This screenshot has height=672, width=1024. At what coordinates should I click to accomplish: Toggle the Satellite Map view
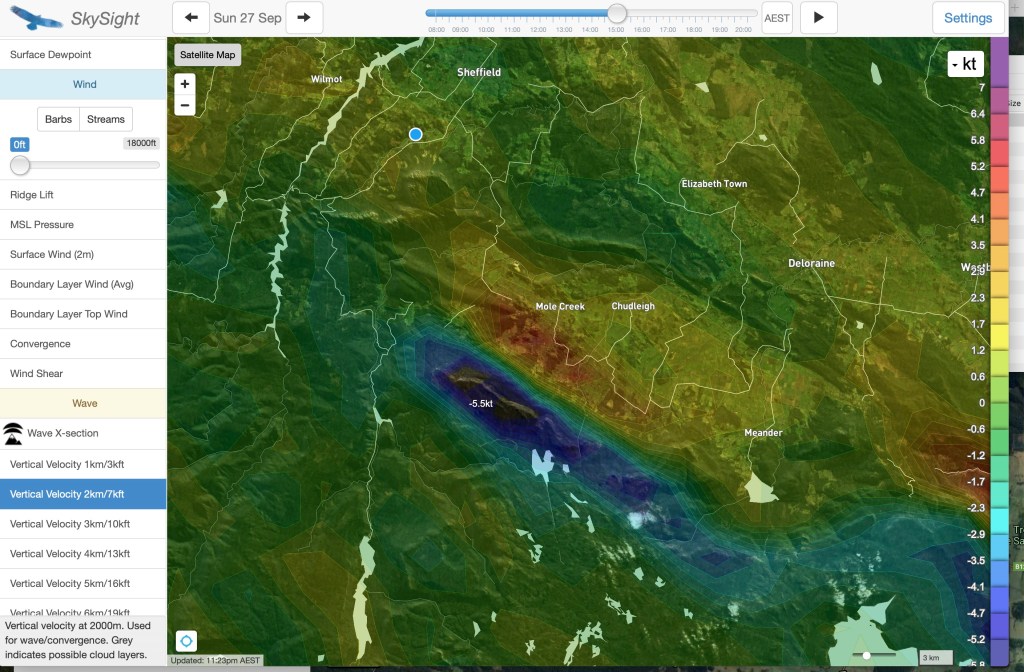click(x=207, y=55)
